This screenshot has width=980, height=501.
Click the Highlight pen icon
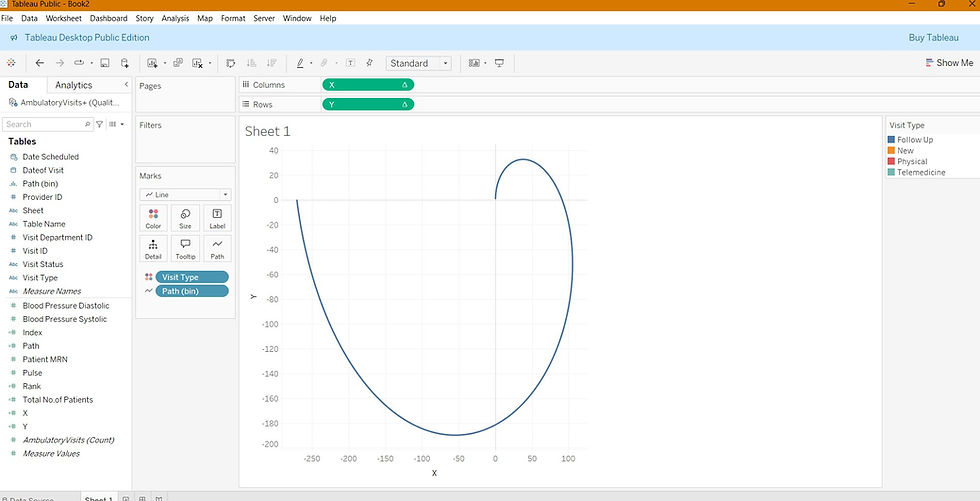pyautogui.click(x=300, y=63)
